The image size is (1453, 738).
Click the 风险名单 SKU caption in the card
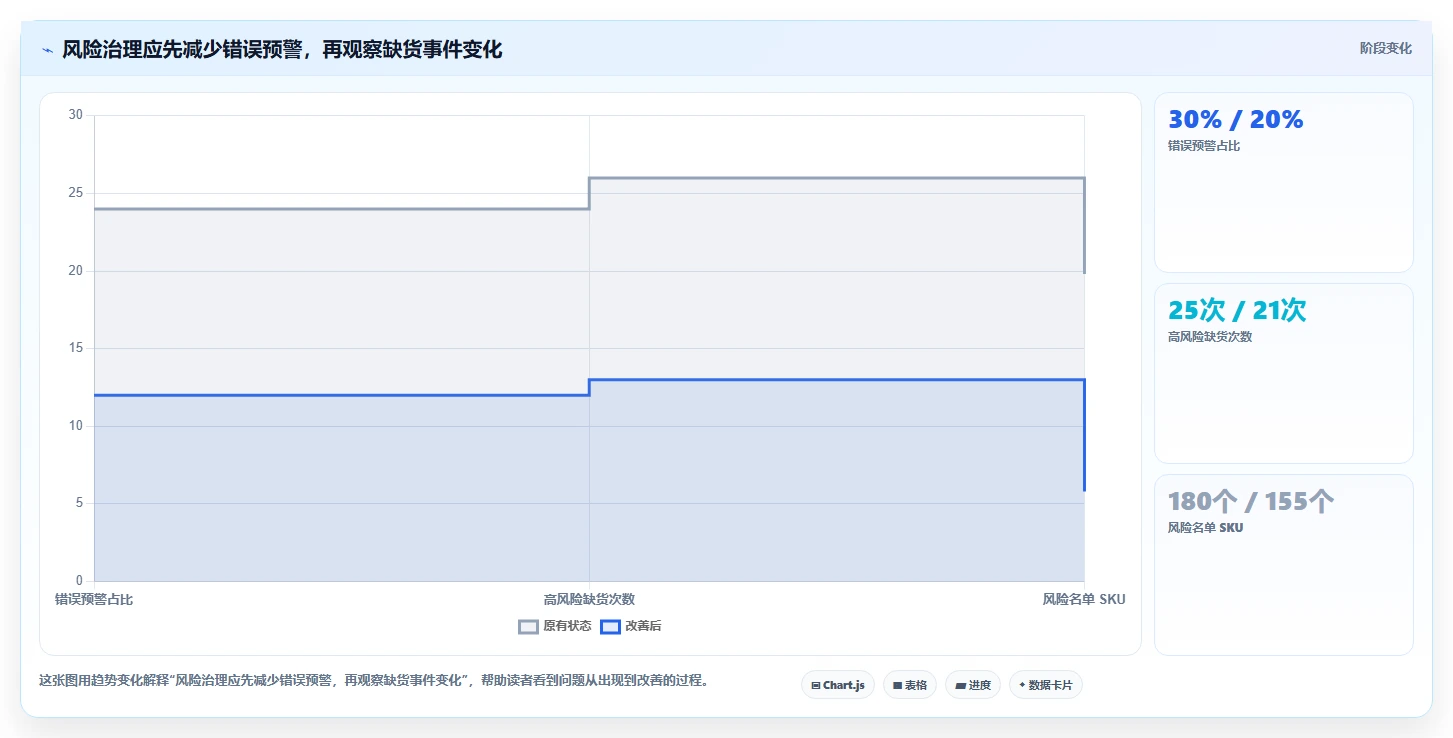pos(1205,528)
